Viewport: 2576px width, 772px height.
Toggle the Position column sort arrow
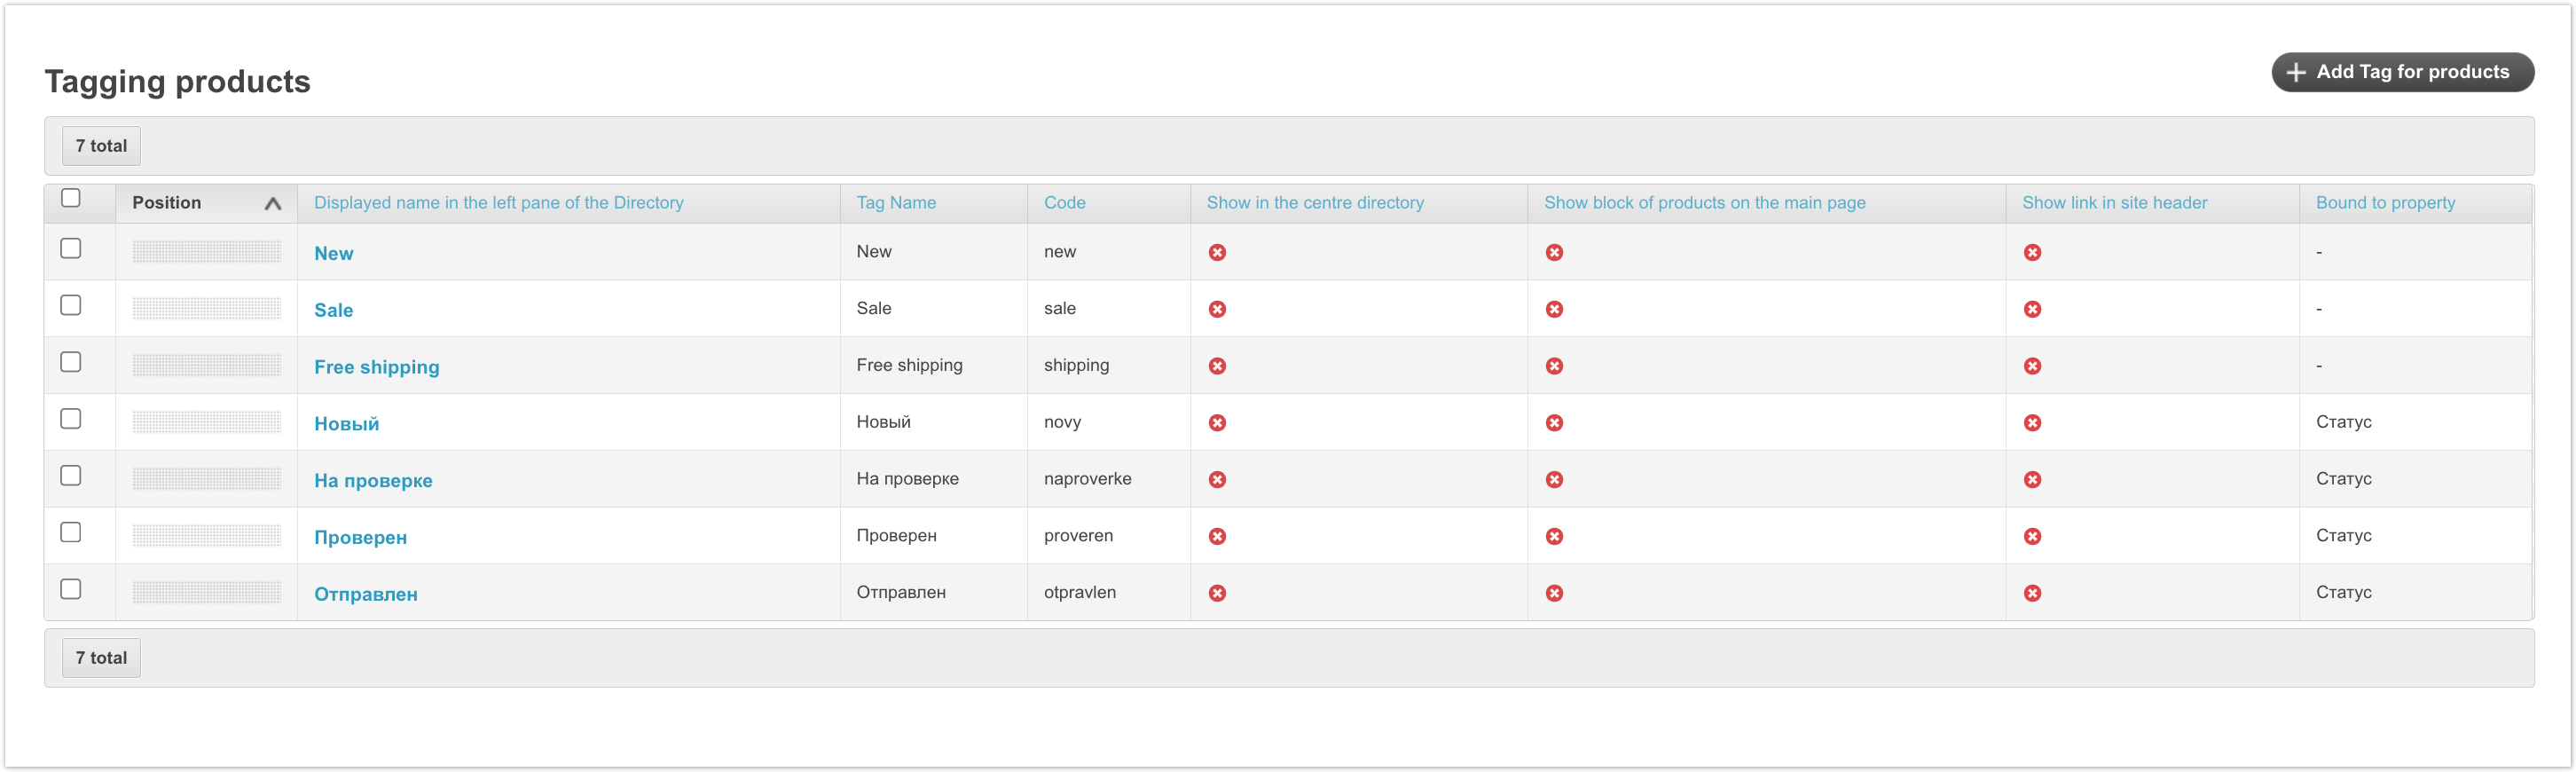tap(272, 204)
